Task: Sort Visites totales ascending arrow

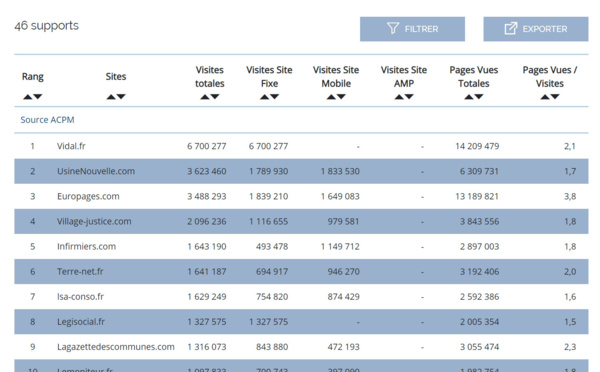Action: click(205, 97)
